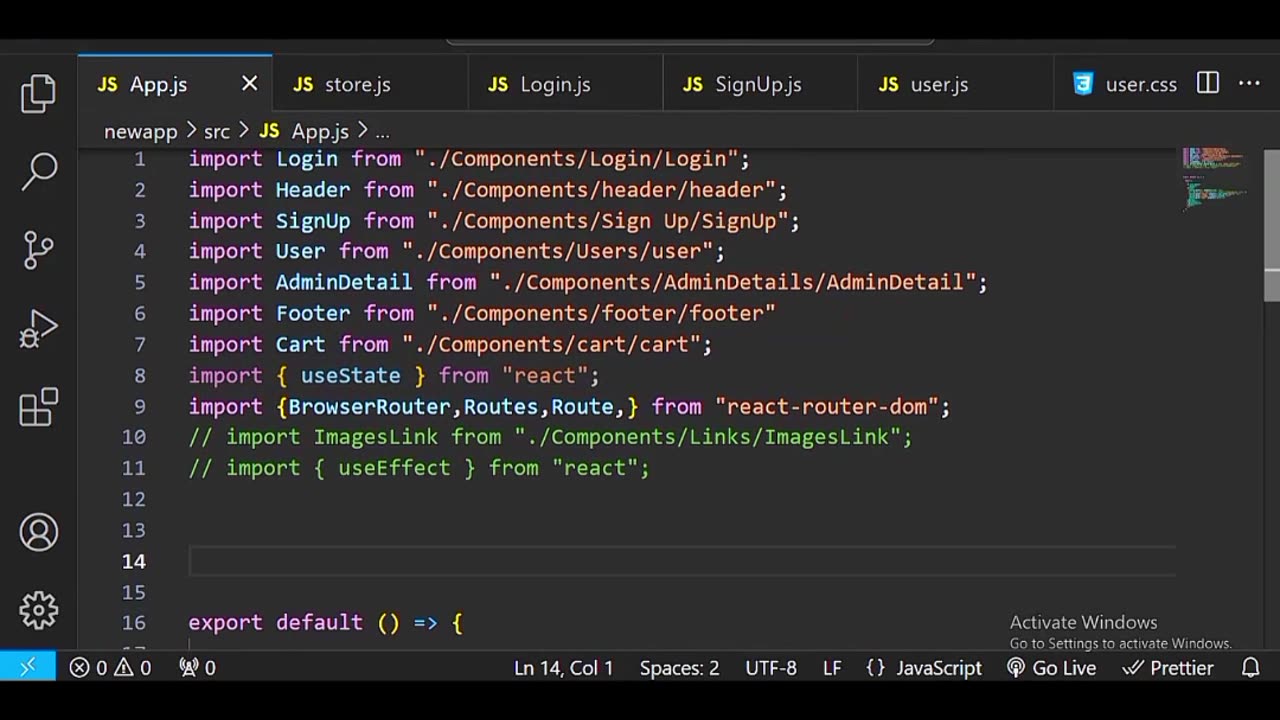Click the commented ImagesLink import line

[550, 437]
